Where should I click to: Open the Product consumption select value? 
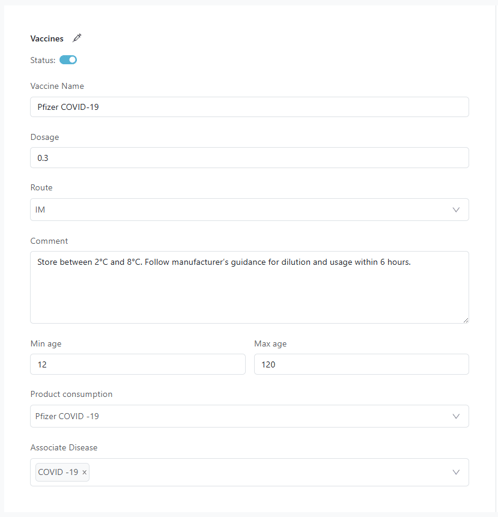pos(249,416)
